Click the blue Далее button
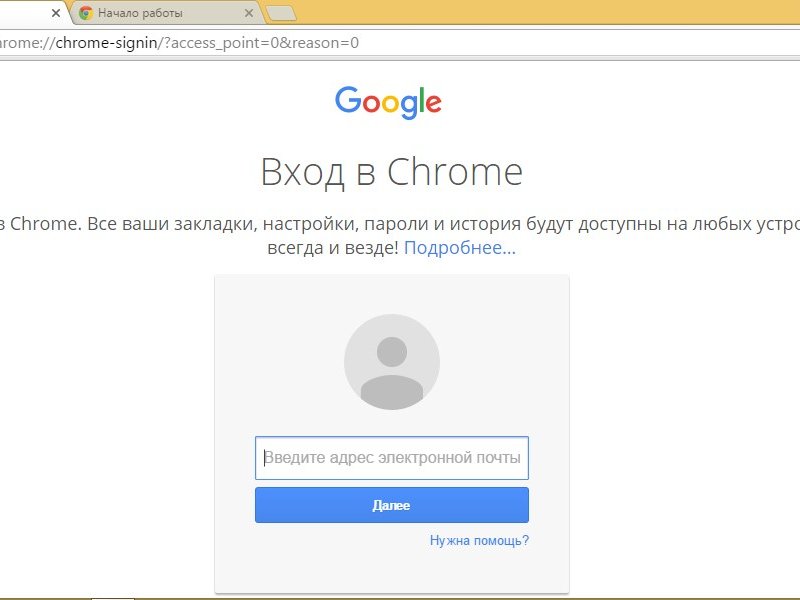The height and width of the screenshot is (600, 800). point(391,505)
